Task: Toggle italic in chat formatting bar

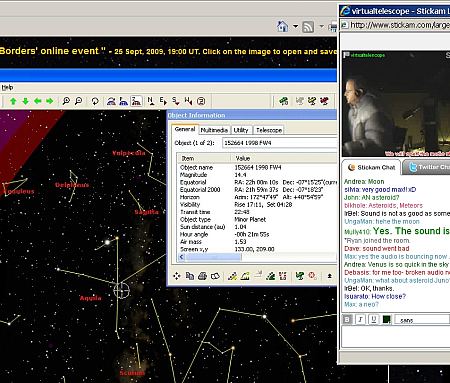Action: [x=360, y=320]
